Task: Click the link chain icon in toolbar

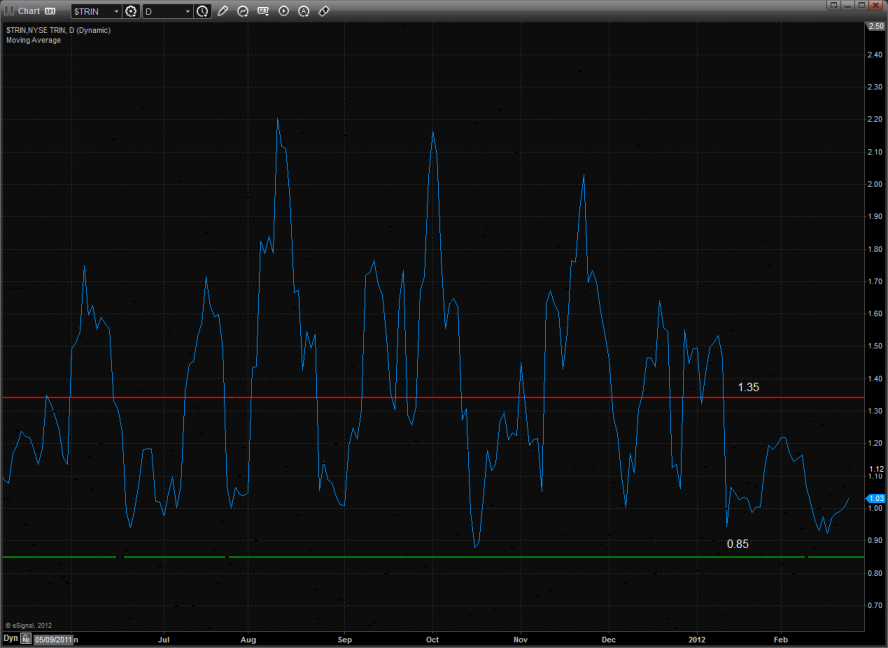Action: coord(324,11)
